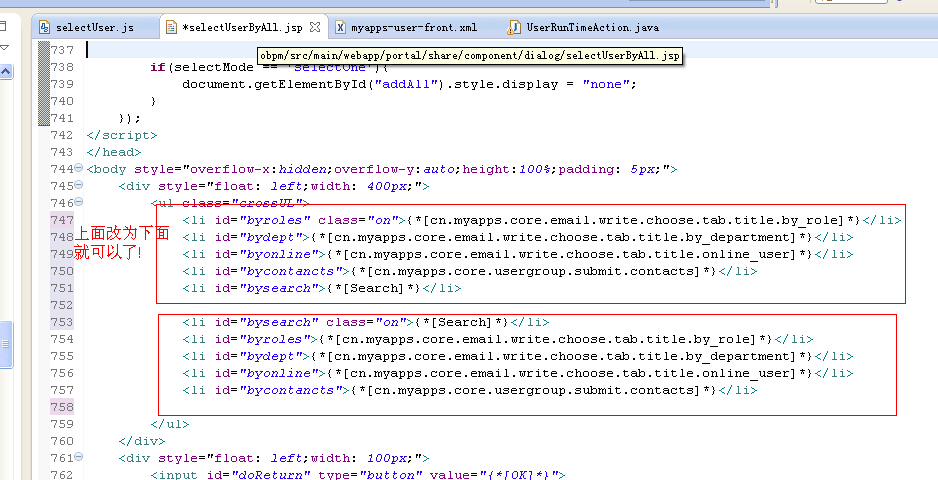This screenshot has height=480, width=938.
Task: Click line 747 byroles item with class="on"
Action: pos(541,220)
